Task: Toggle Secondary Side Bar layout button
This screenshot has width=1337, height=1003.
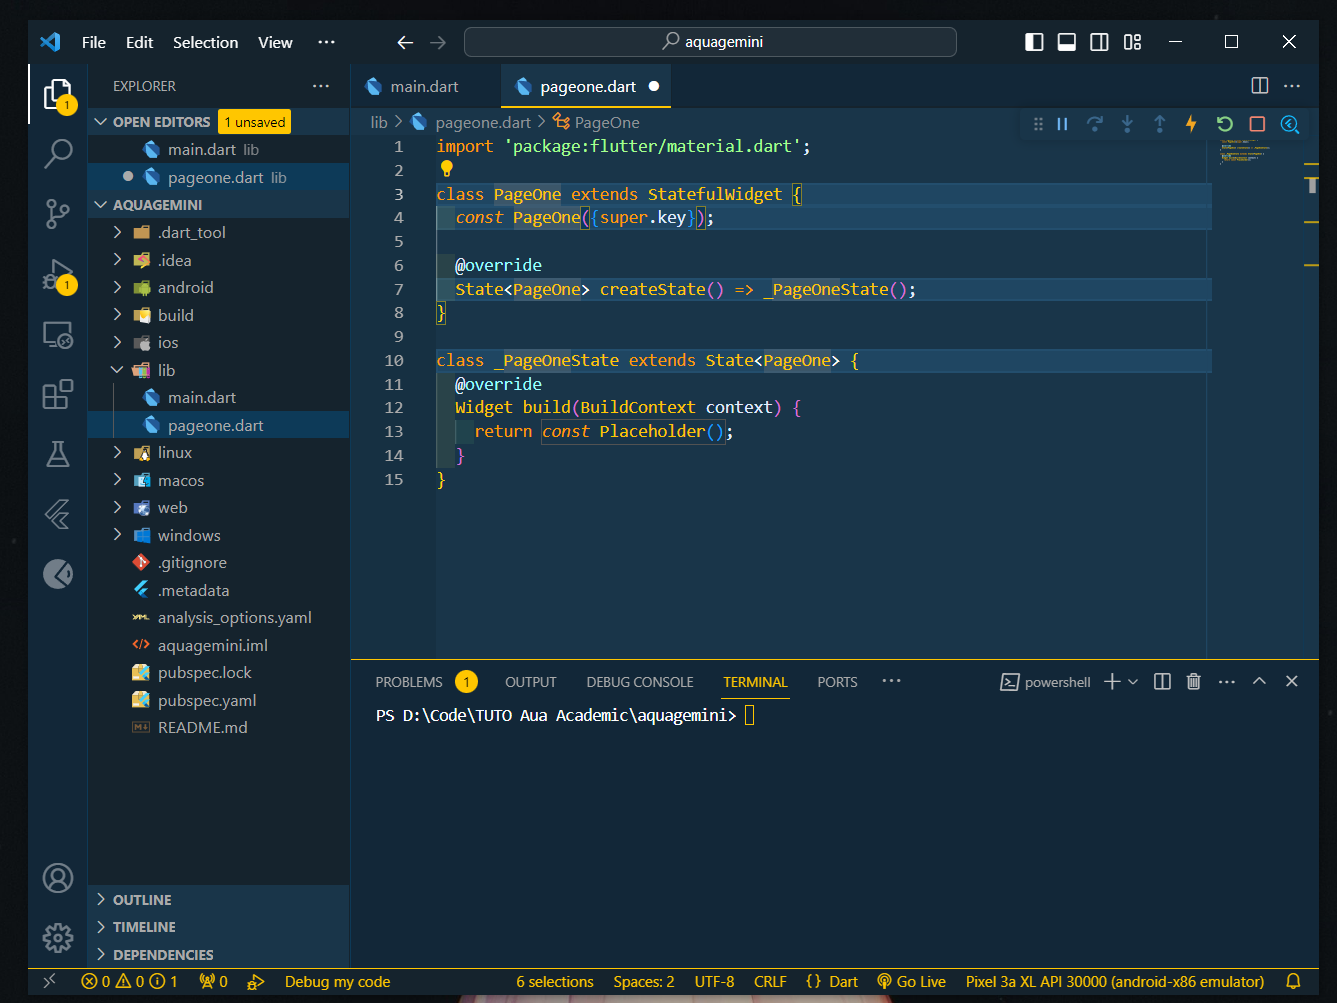Action: pyautogui.click(x=1099, y=42)
